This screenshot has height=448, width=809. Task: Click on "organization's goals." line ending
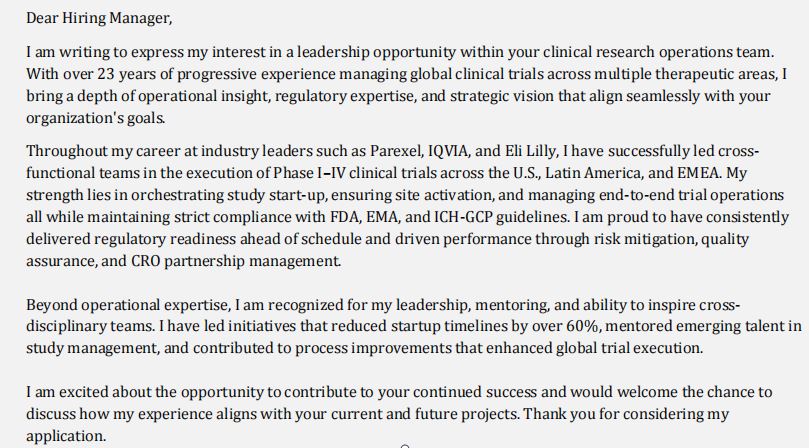[x=95, y=118]
